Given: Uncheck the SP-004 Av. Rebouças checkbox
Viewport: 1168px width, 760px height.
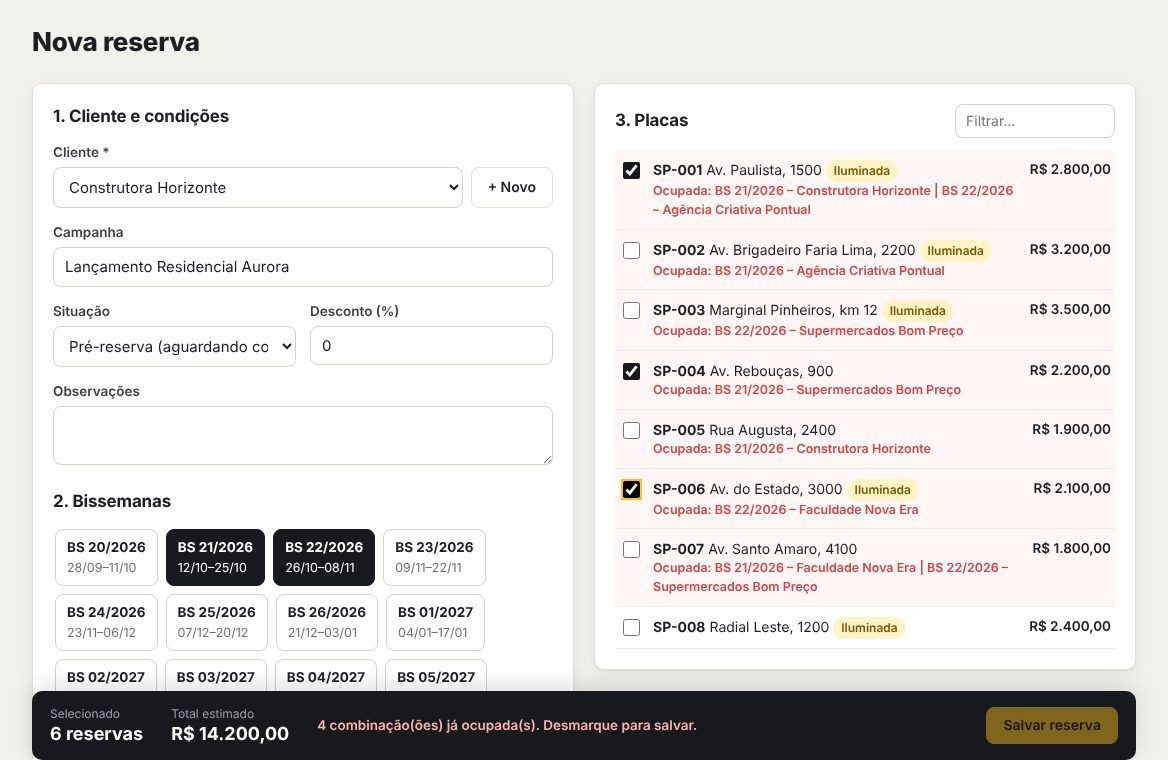Looking at the screenshot, I should click(631, 371).
